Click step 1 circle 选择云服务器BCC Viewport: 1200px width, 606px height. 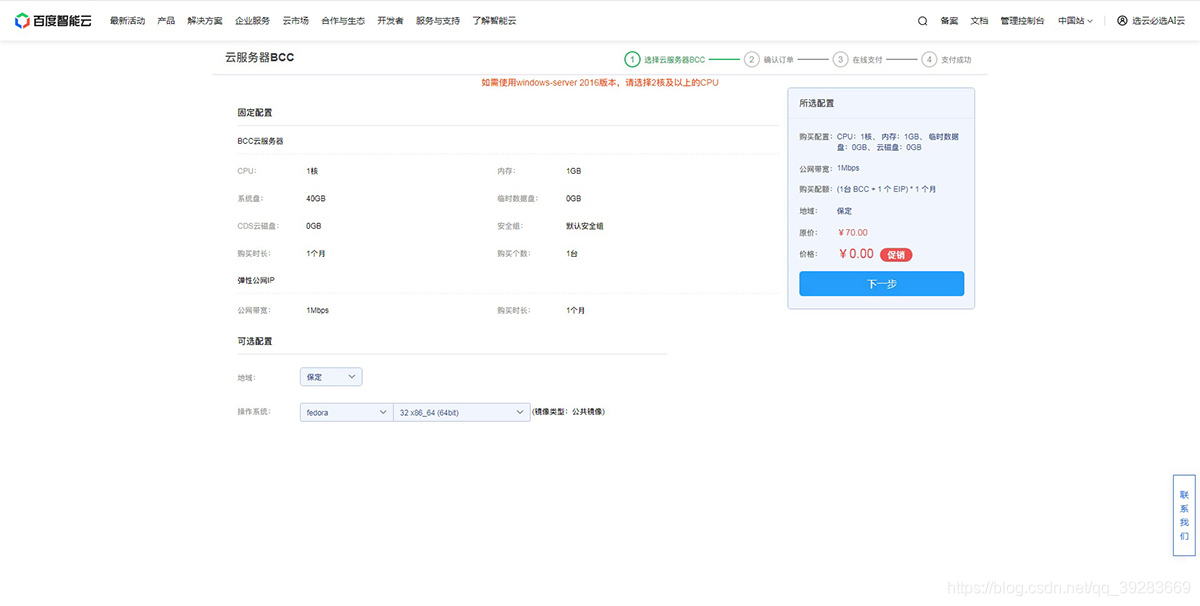(x=631, y=59)
